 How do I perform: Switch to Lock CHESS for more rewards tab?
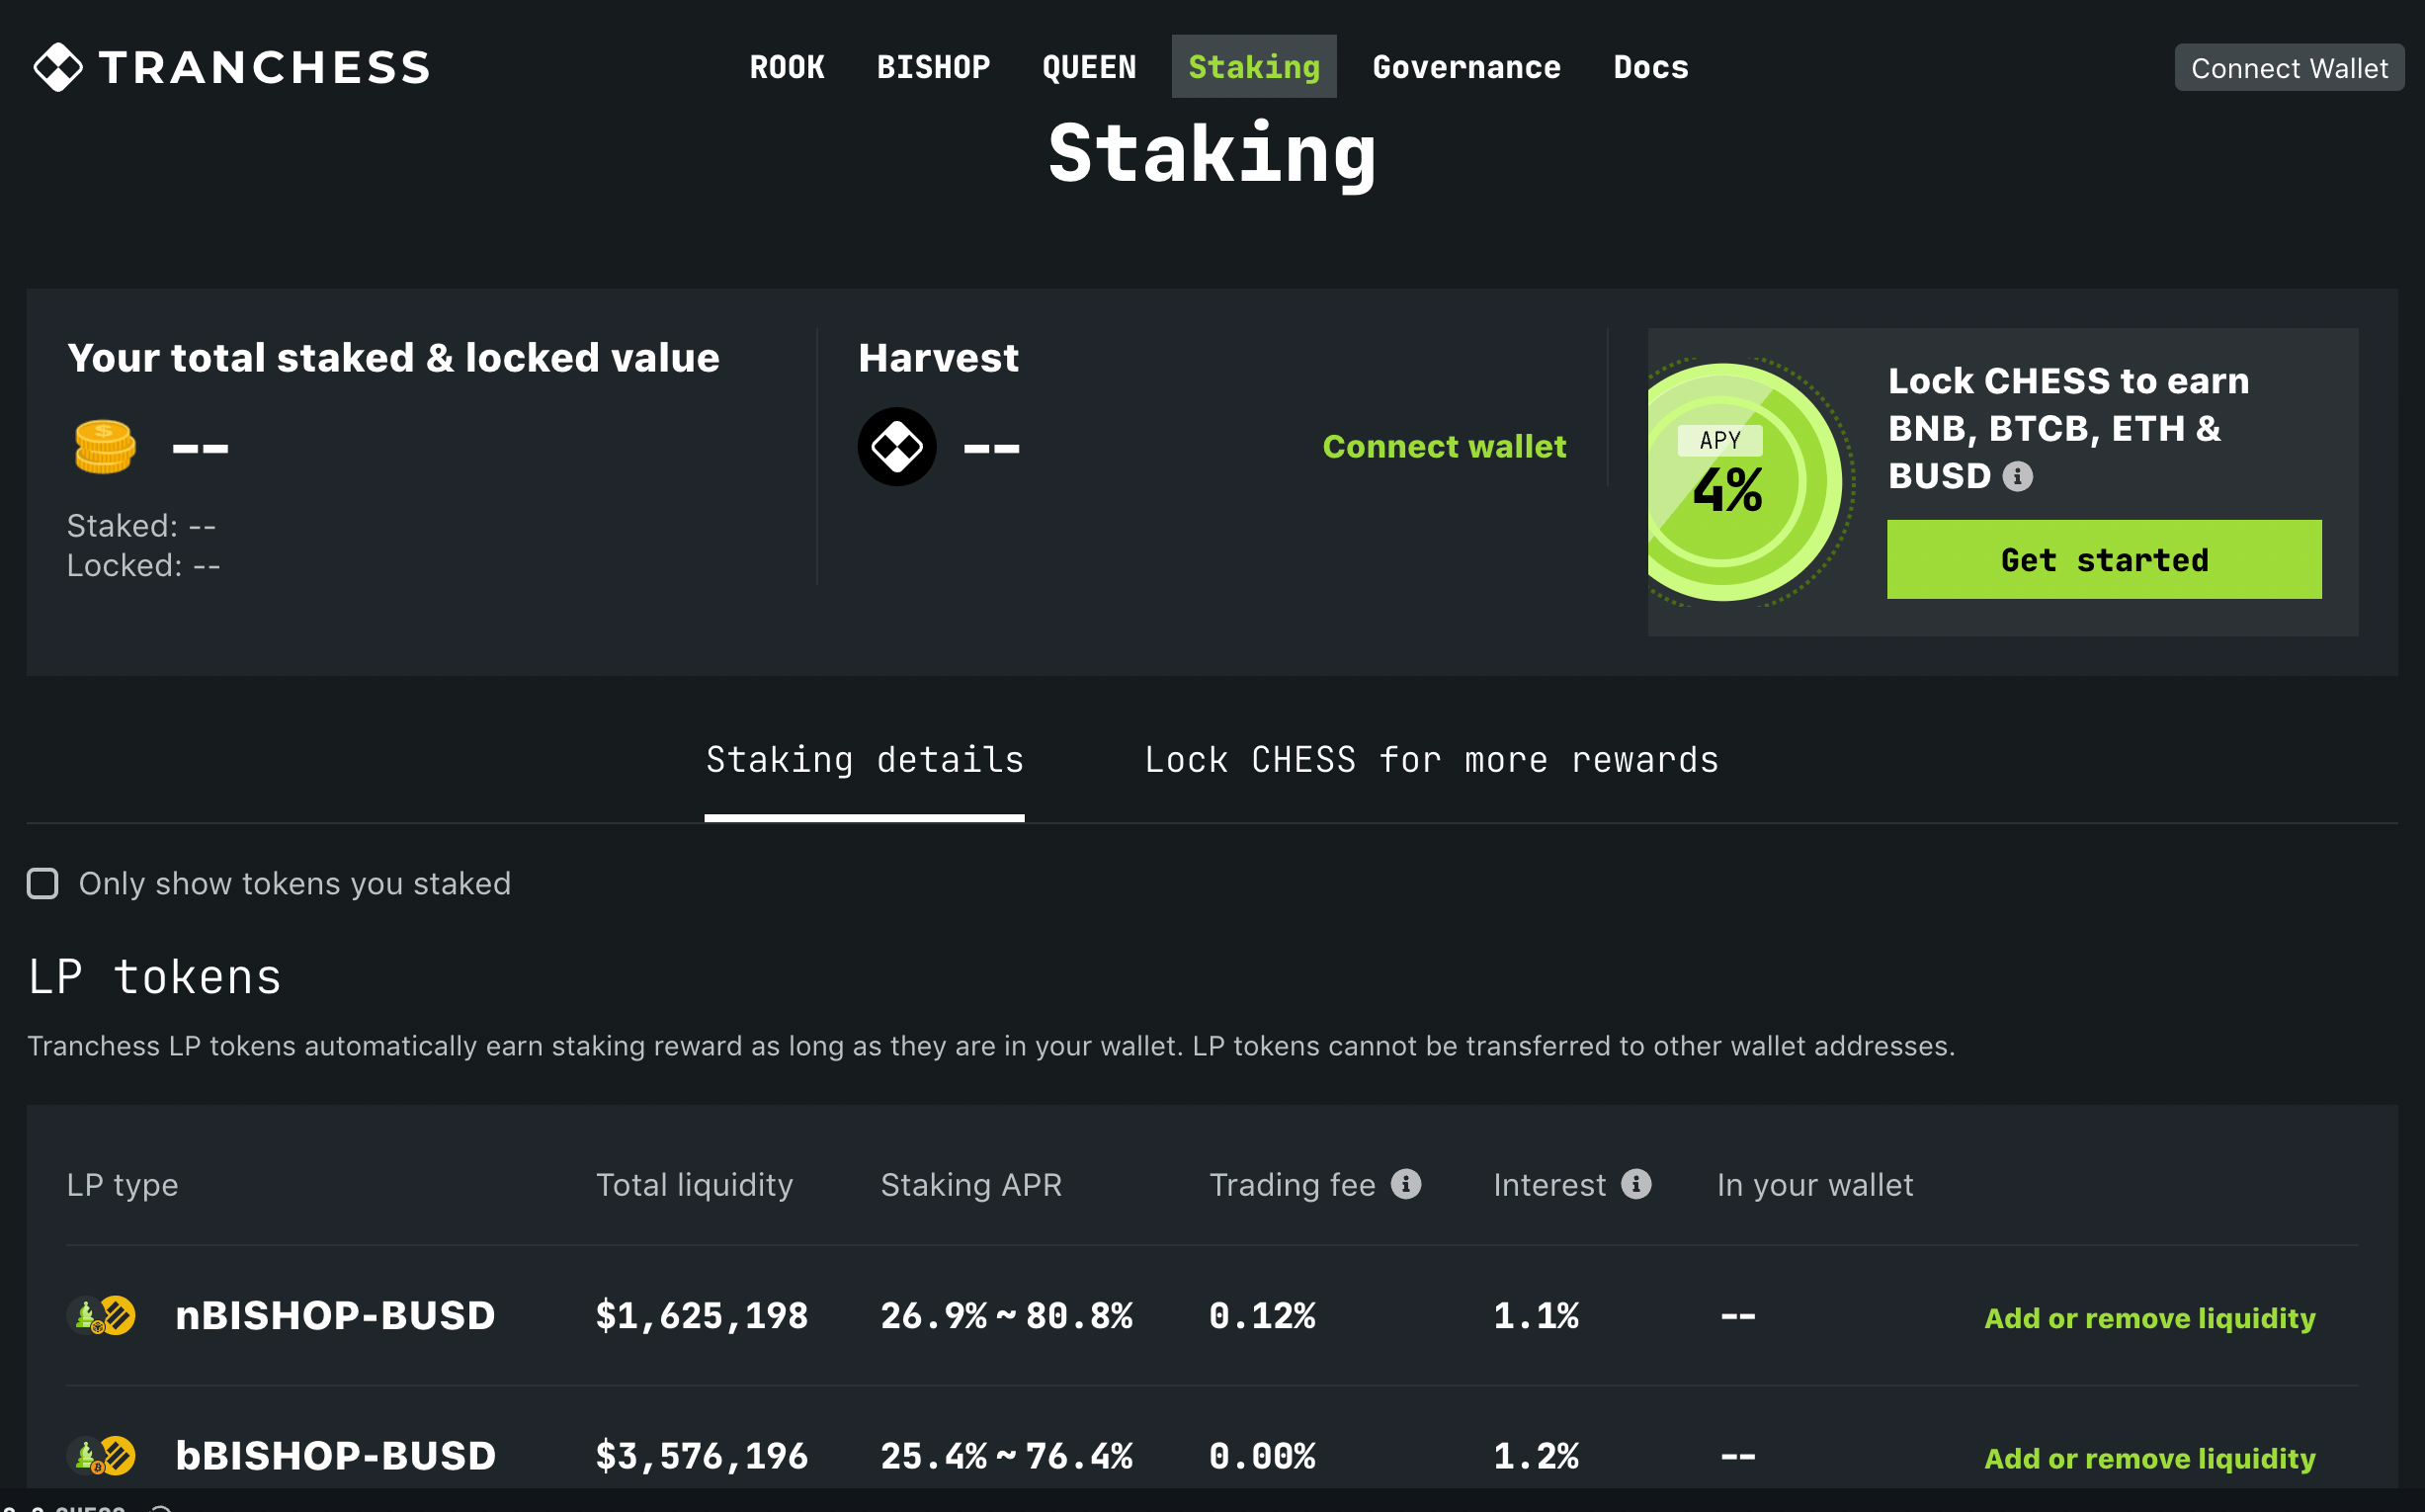click(1431, 760)
